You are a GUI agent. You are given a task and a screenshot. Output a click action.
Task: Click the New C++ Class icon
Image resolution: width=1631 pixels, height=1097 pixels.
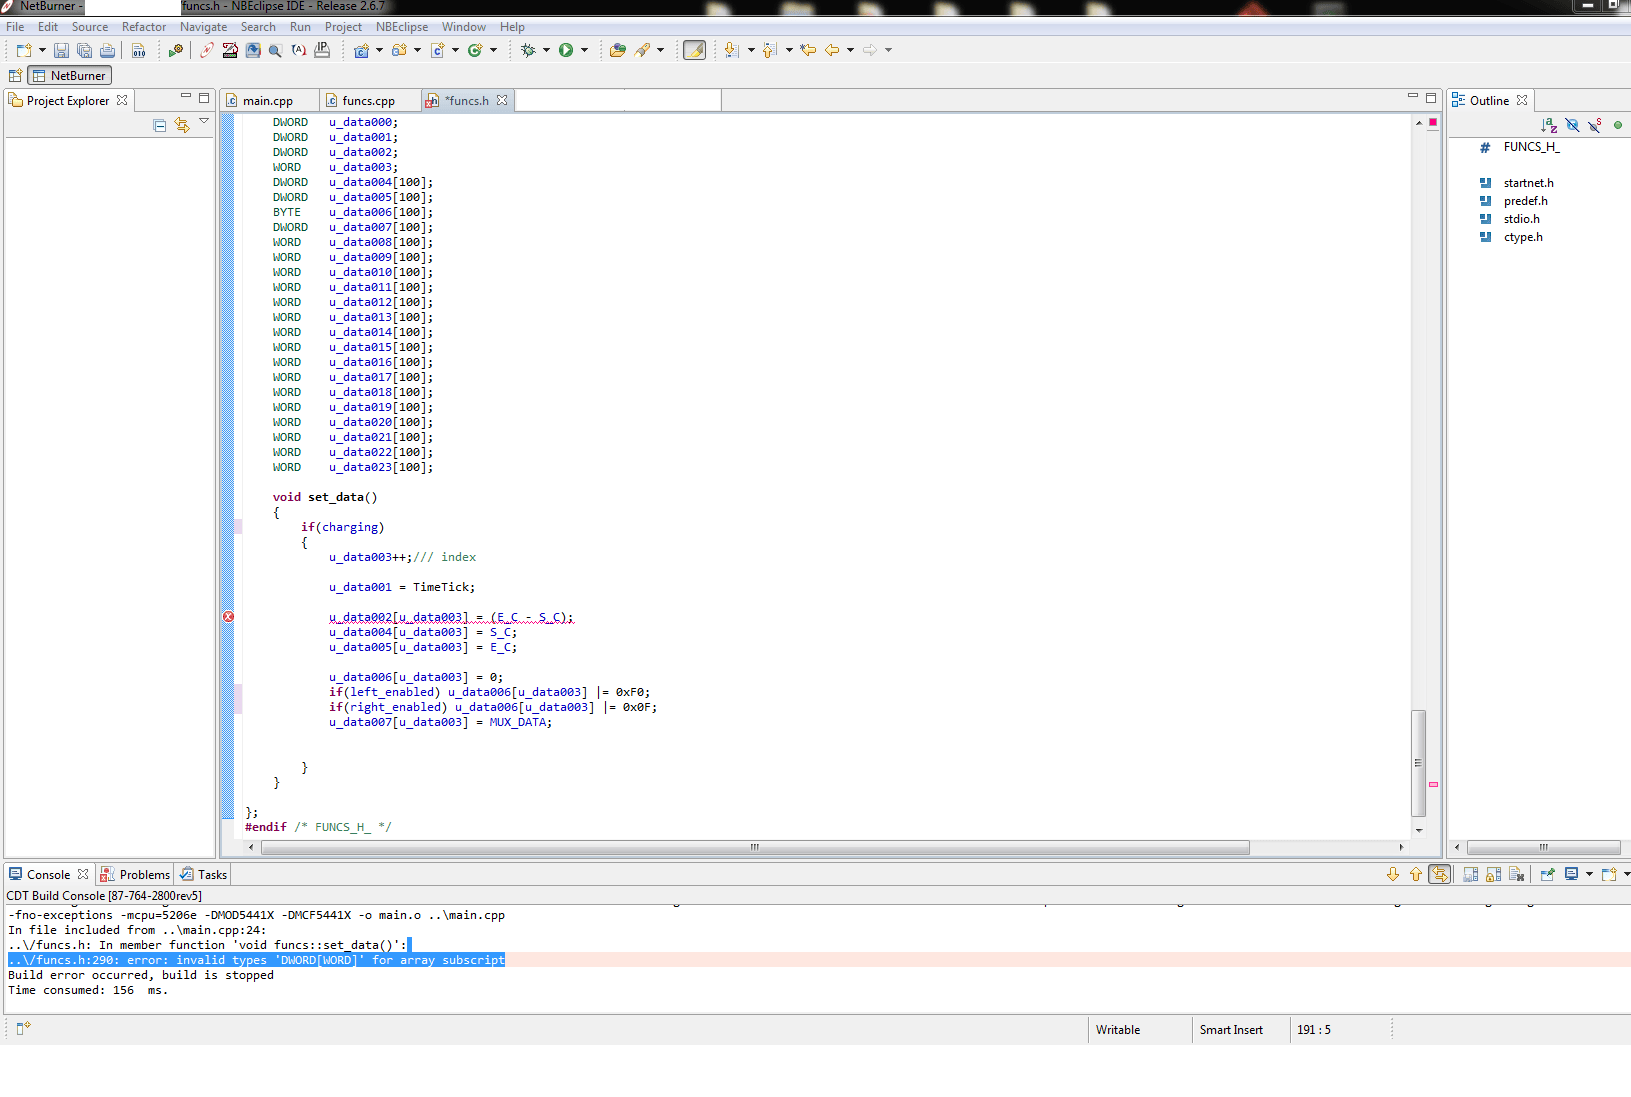(475, 50)
